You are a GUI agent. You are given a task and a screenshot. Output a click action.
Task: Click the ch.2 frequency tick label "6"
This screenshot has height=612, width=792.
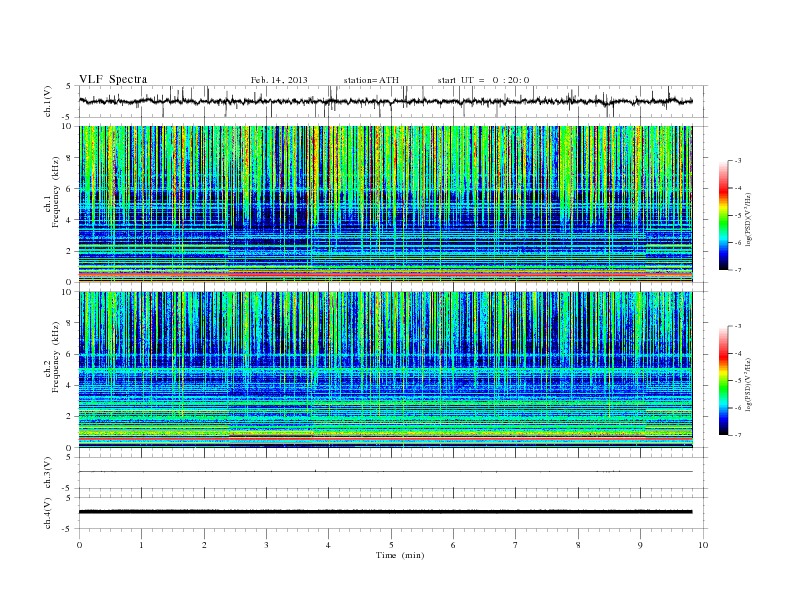point(69,354)
